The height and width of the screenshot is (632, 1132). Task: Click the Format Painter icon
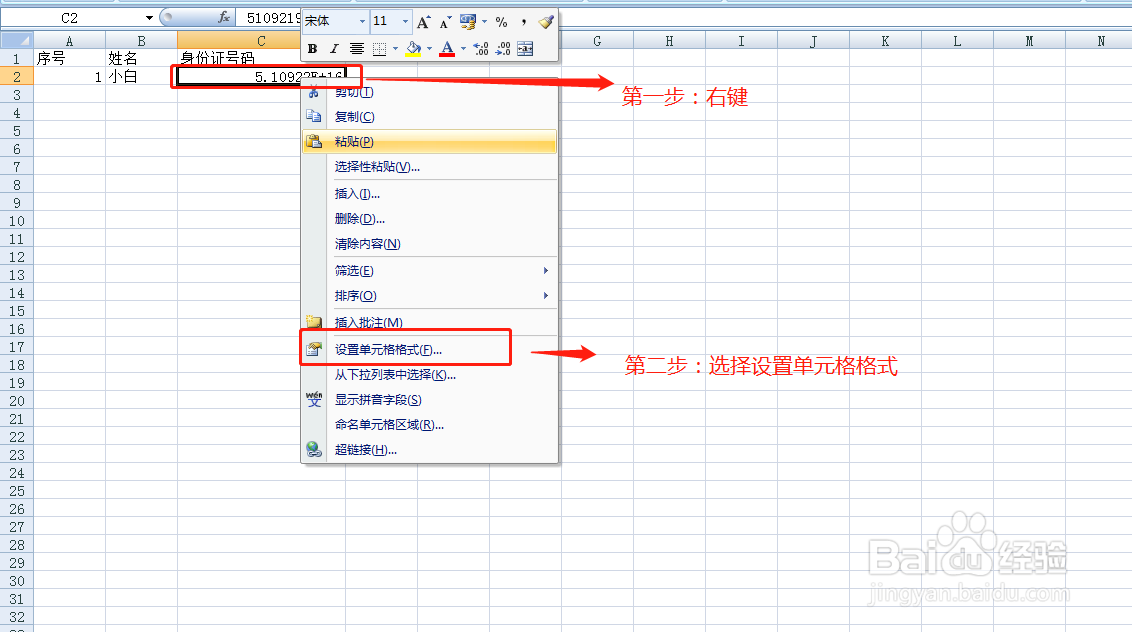point(546,22)
